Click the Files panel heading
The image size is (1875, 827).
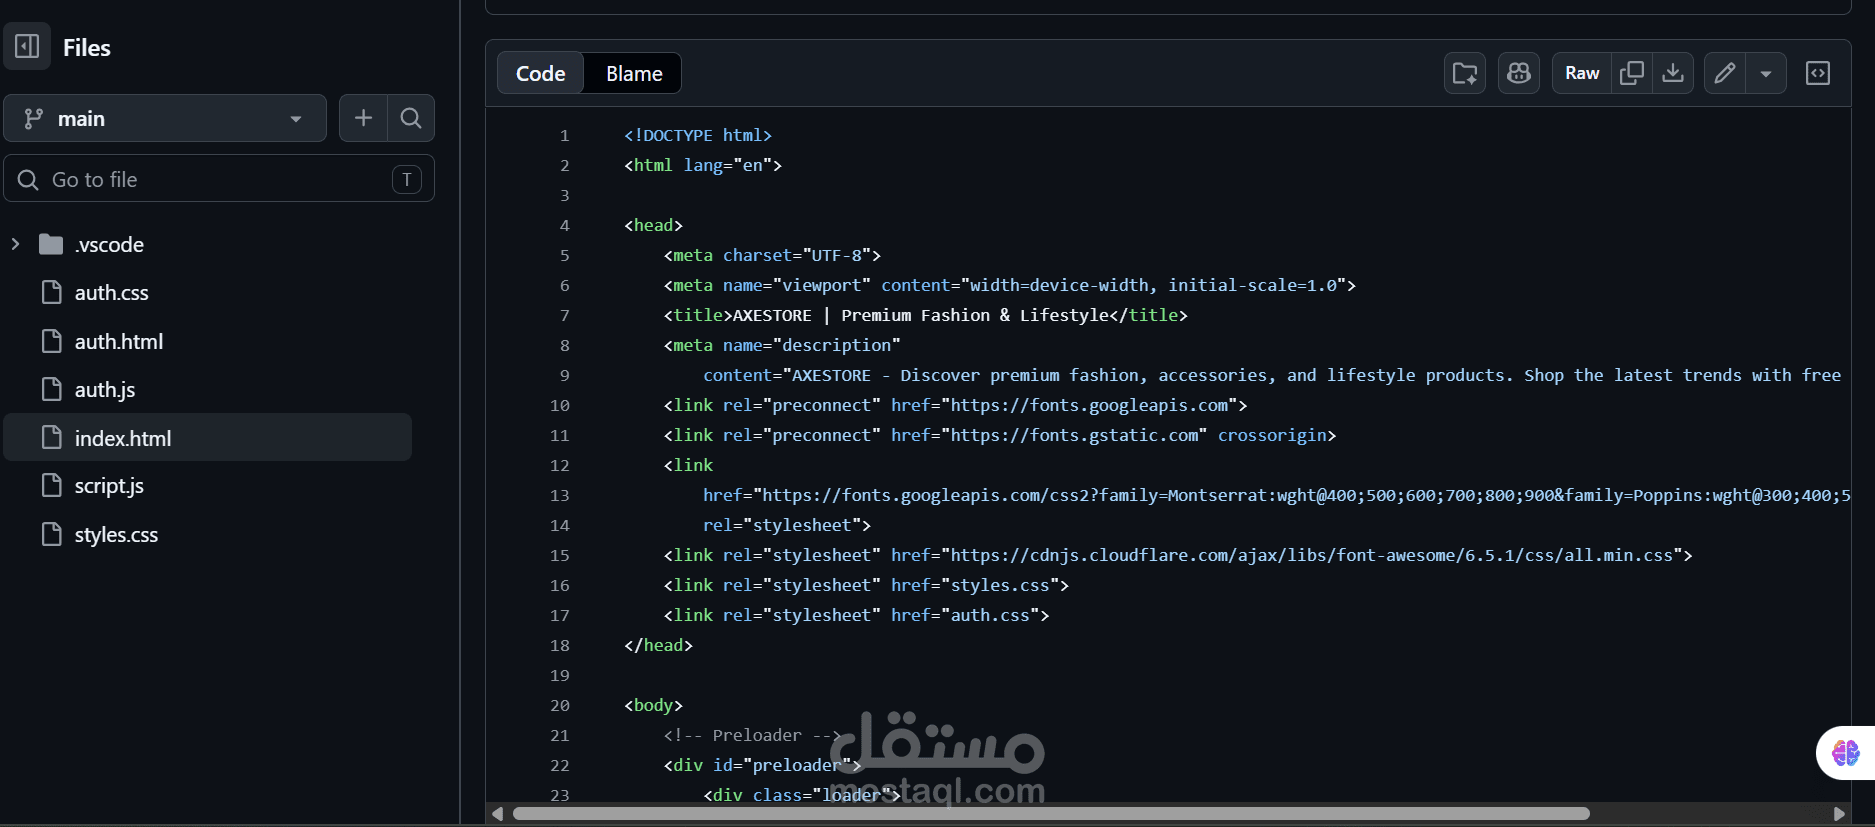87,47
